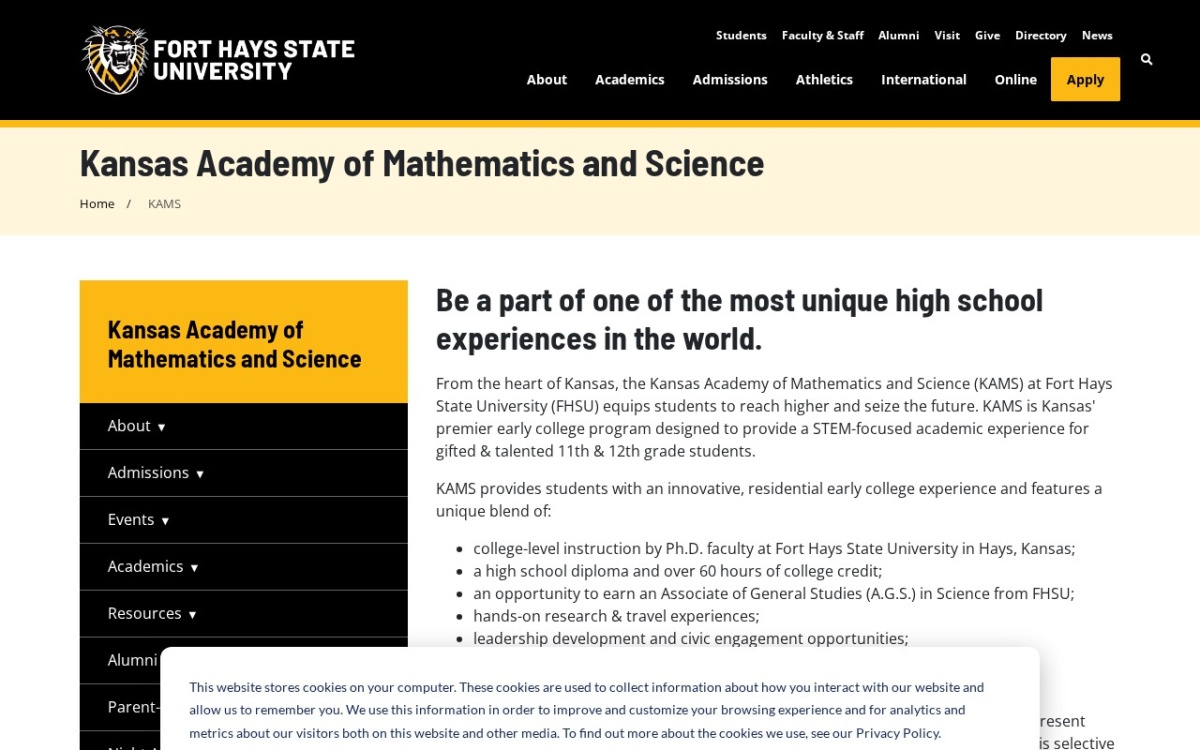1200x750 pixels.
Task: Click the 'Be a part of one' headline
Action: pos(739,319)
